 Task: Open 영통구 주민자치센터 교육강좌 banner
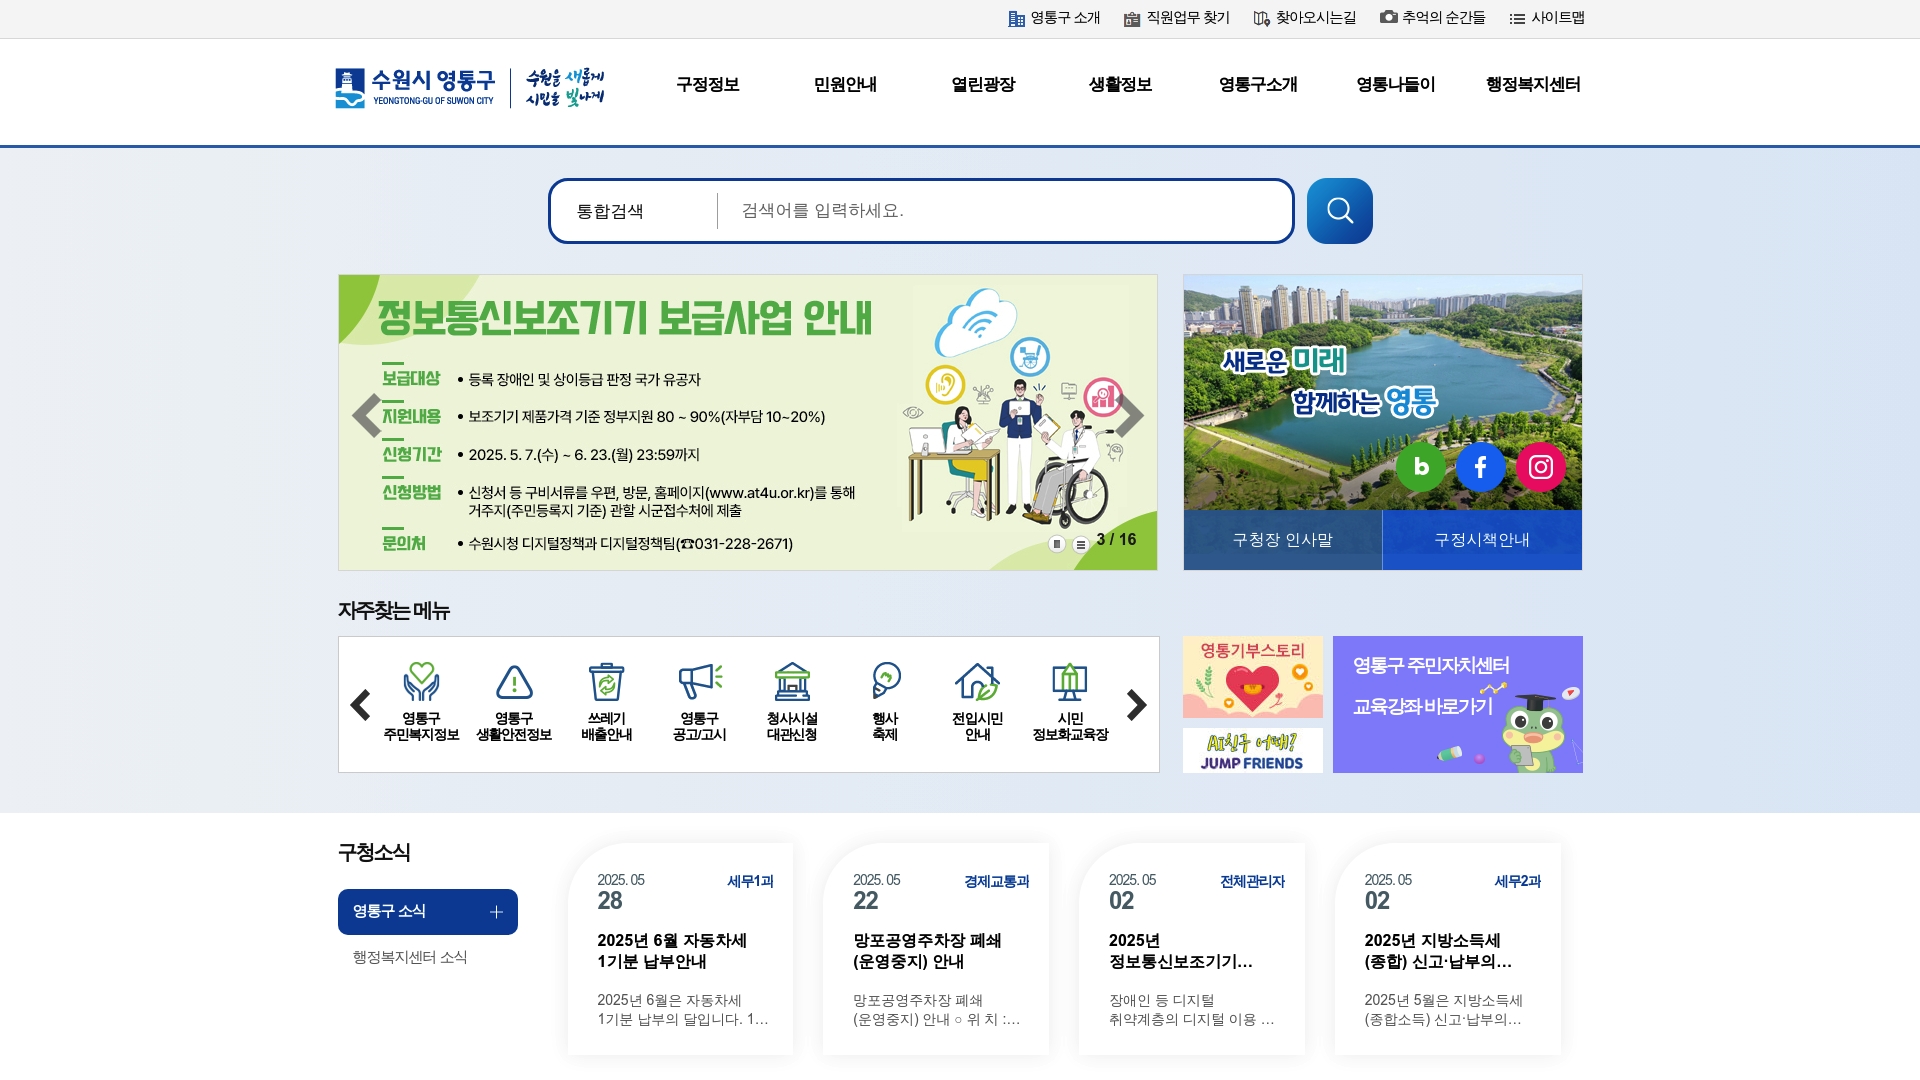[1458, 704]
